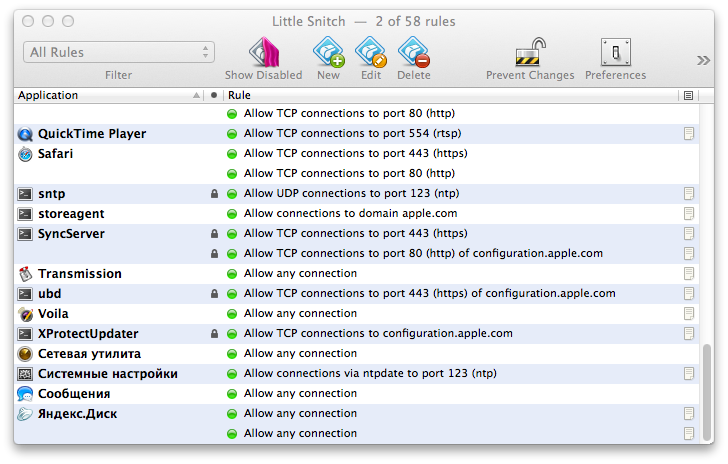Sort by the Application column header
728x464 pixels.
pos(100,96)
